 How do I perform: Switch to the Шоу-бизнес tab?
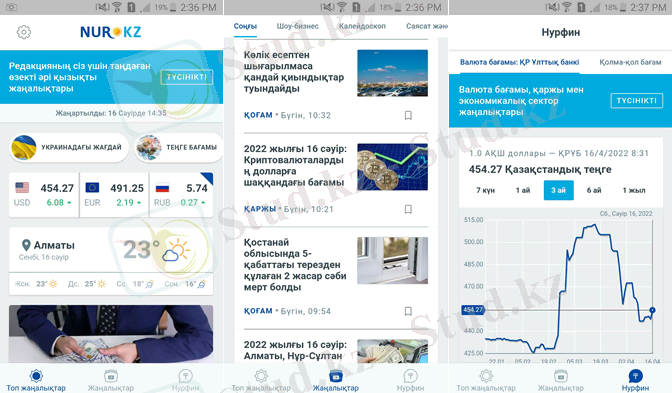297,26
